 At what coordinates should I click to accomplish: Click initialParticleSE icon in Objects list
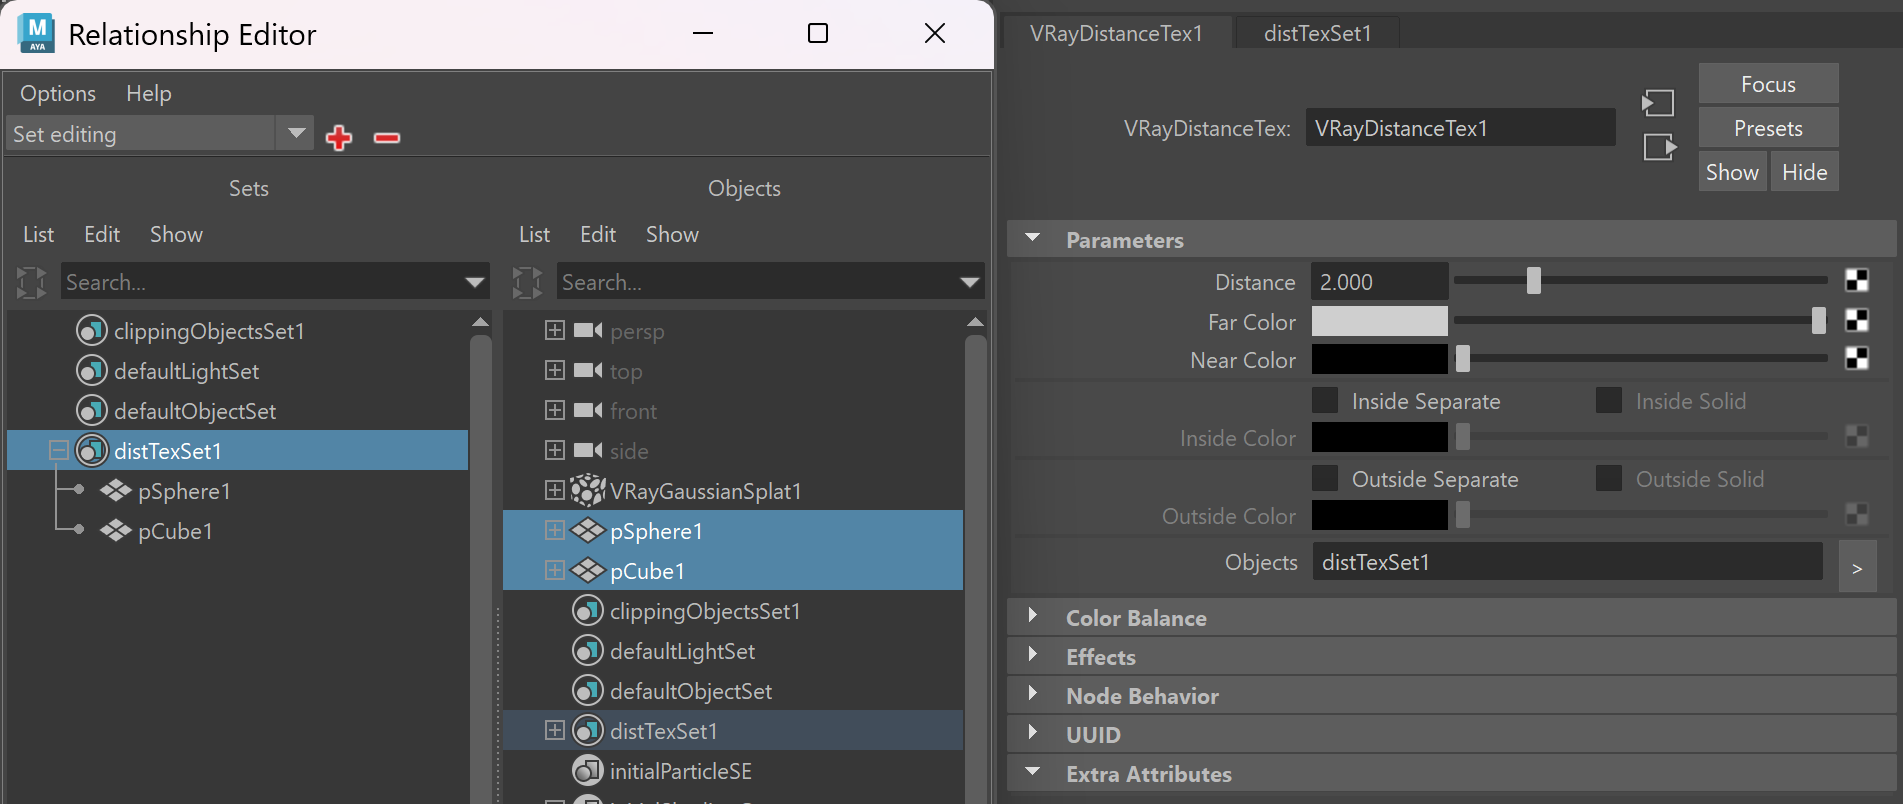tap(588, 771)
